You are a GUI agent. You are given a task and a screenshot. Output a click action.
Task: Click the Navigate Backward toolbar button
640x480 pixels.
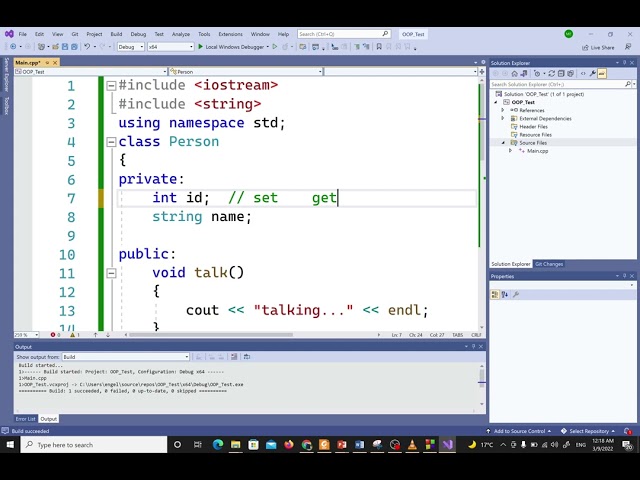click(13, 47)
